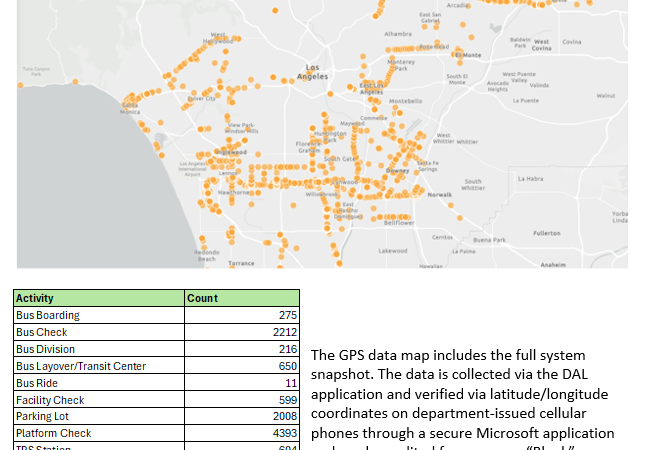Select the Bus Check row label
Image resolution: width=647 pixels, height=450 pixels.
(x=42, y=332)
